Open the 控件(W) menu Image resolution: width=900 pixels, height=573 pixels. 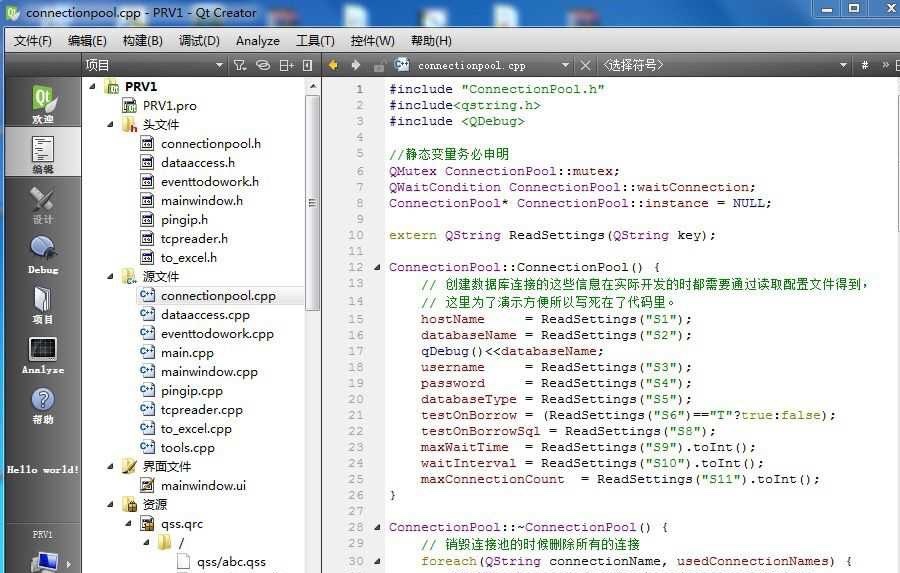coord(373,41)
